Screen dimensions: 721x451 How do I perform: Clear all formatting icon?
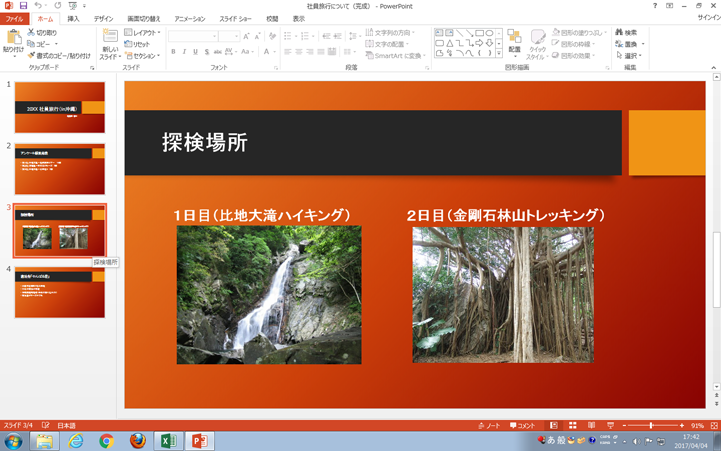[272, 36]
